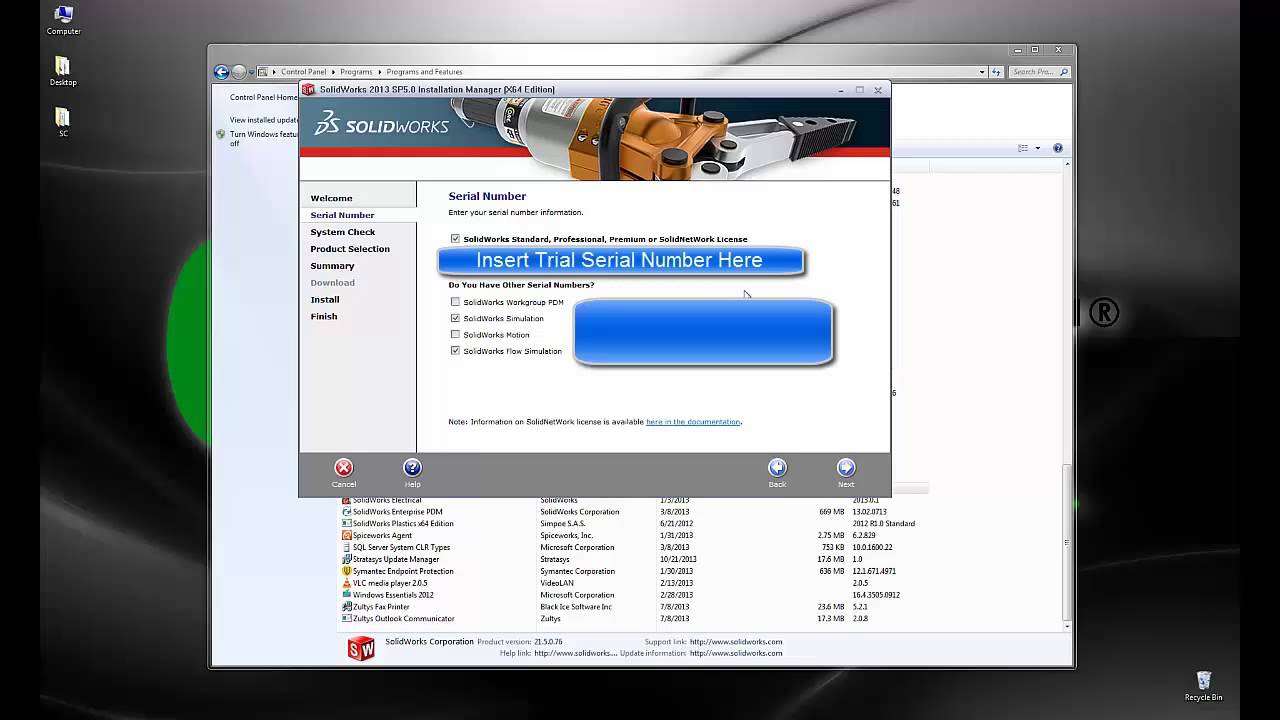Click the Cancel red X icon
The height and width of the screenshot is (720, 1280).
tap(343, 468)
